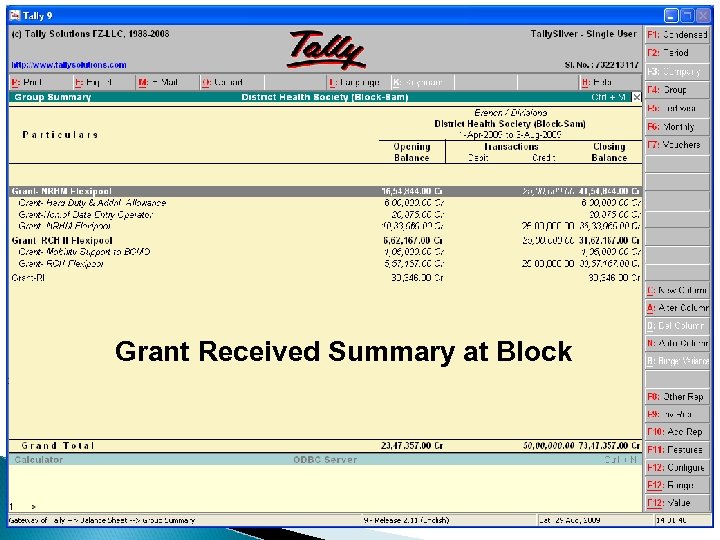Click the F1: Condensed button
Viewport: 720px width, 540px height.
(677, 34)
